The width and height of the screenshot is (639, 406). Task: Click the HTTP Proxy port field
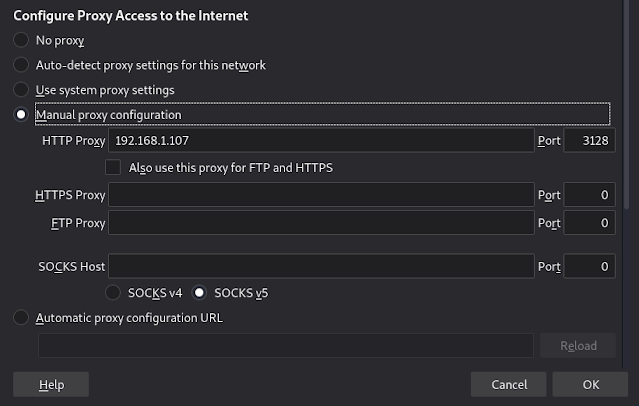point(589,141)
